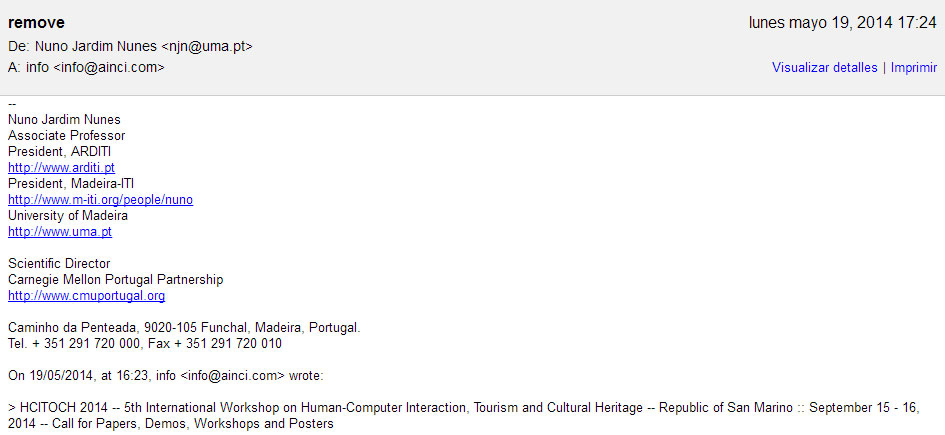Click the Nuno Jardim Nunes signature name
Image resolution: width=945 pixels, height=435 pixels.
pos(64,119)
